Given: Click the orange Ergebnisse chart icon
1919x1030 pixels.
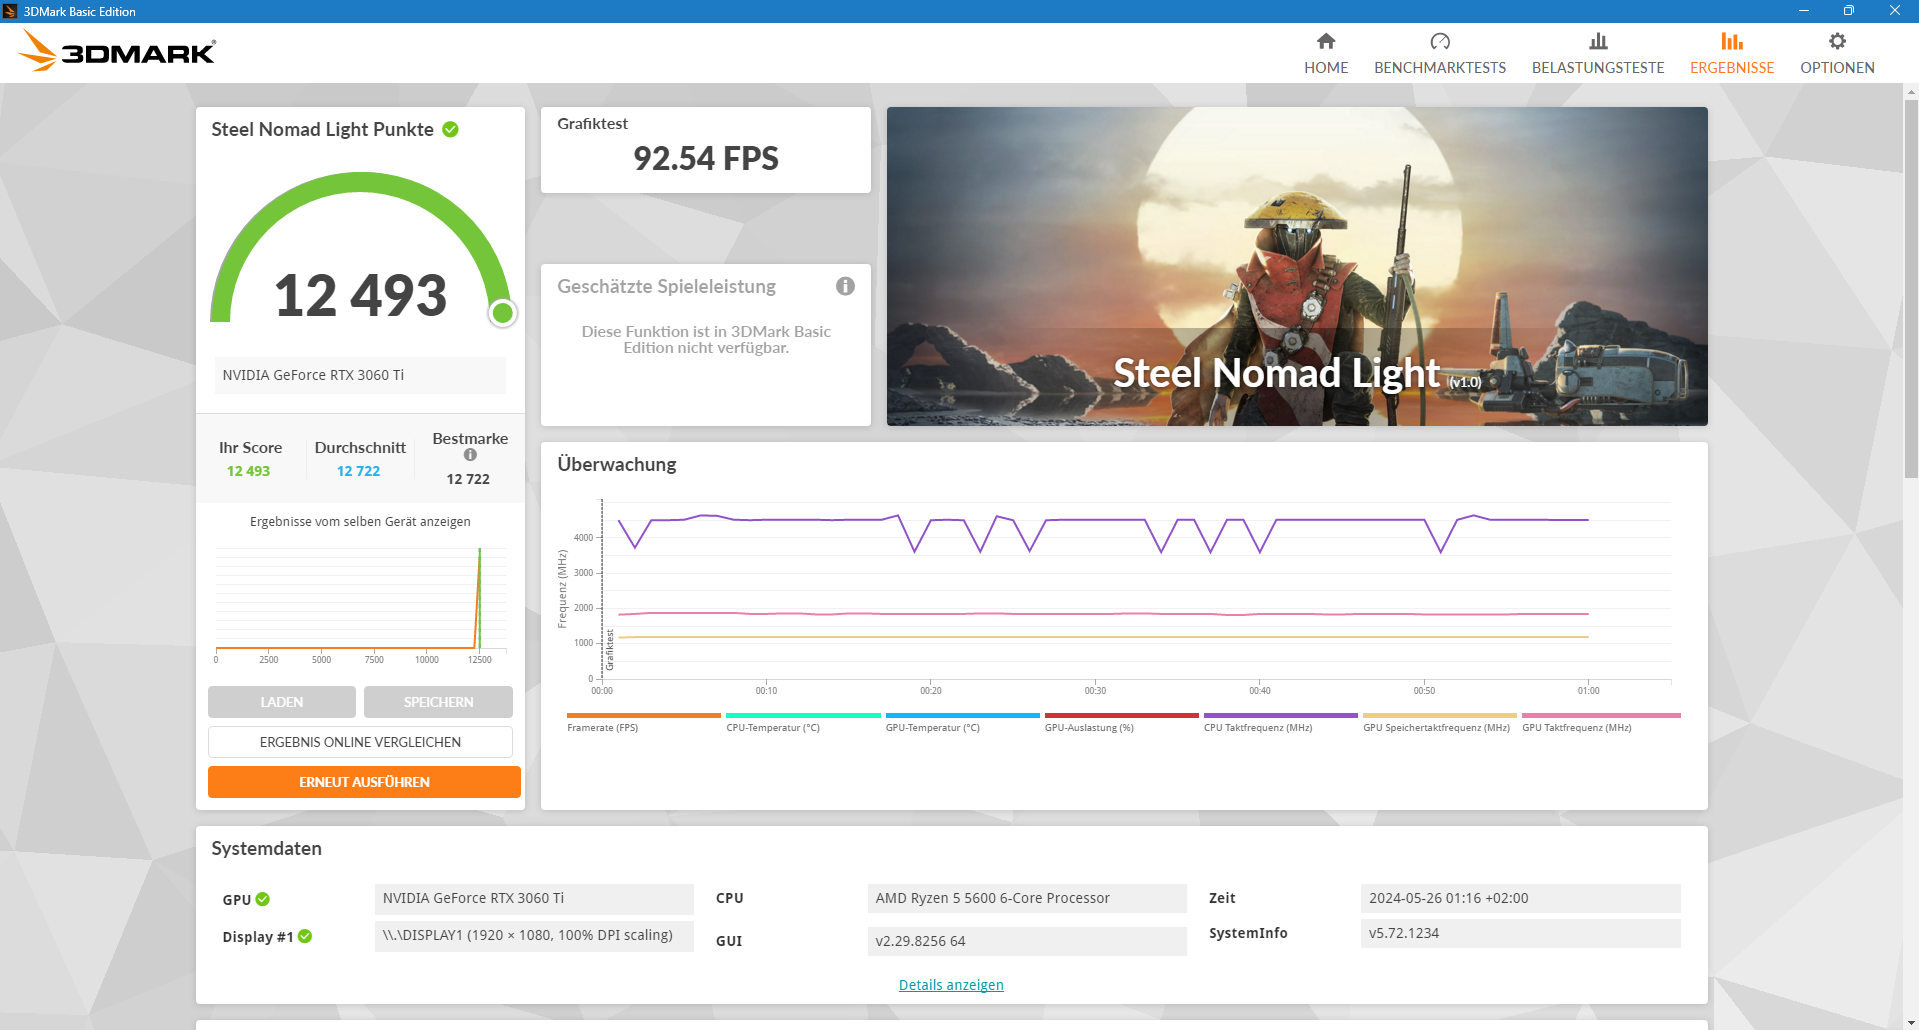Looking at the screenshot, I should (x=1732, y=42).
